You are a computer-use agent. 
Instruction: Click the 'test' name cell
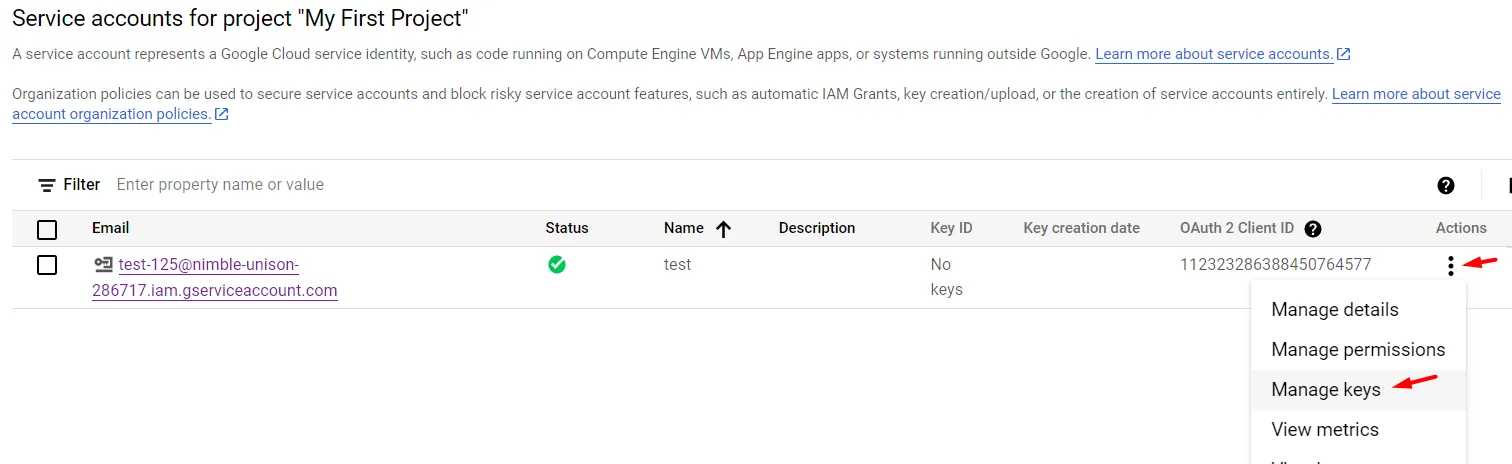tap(677, 265)
